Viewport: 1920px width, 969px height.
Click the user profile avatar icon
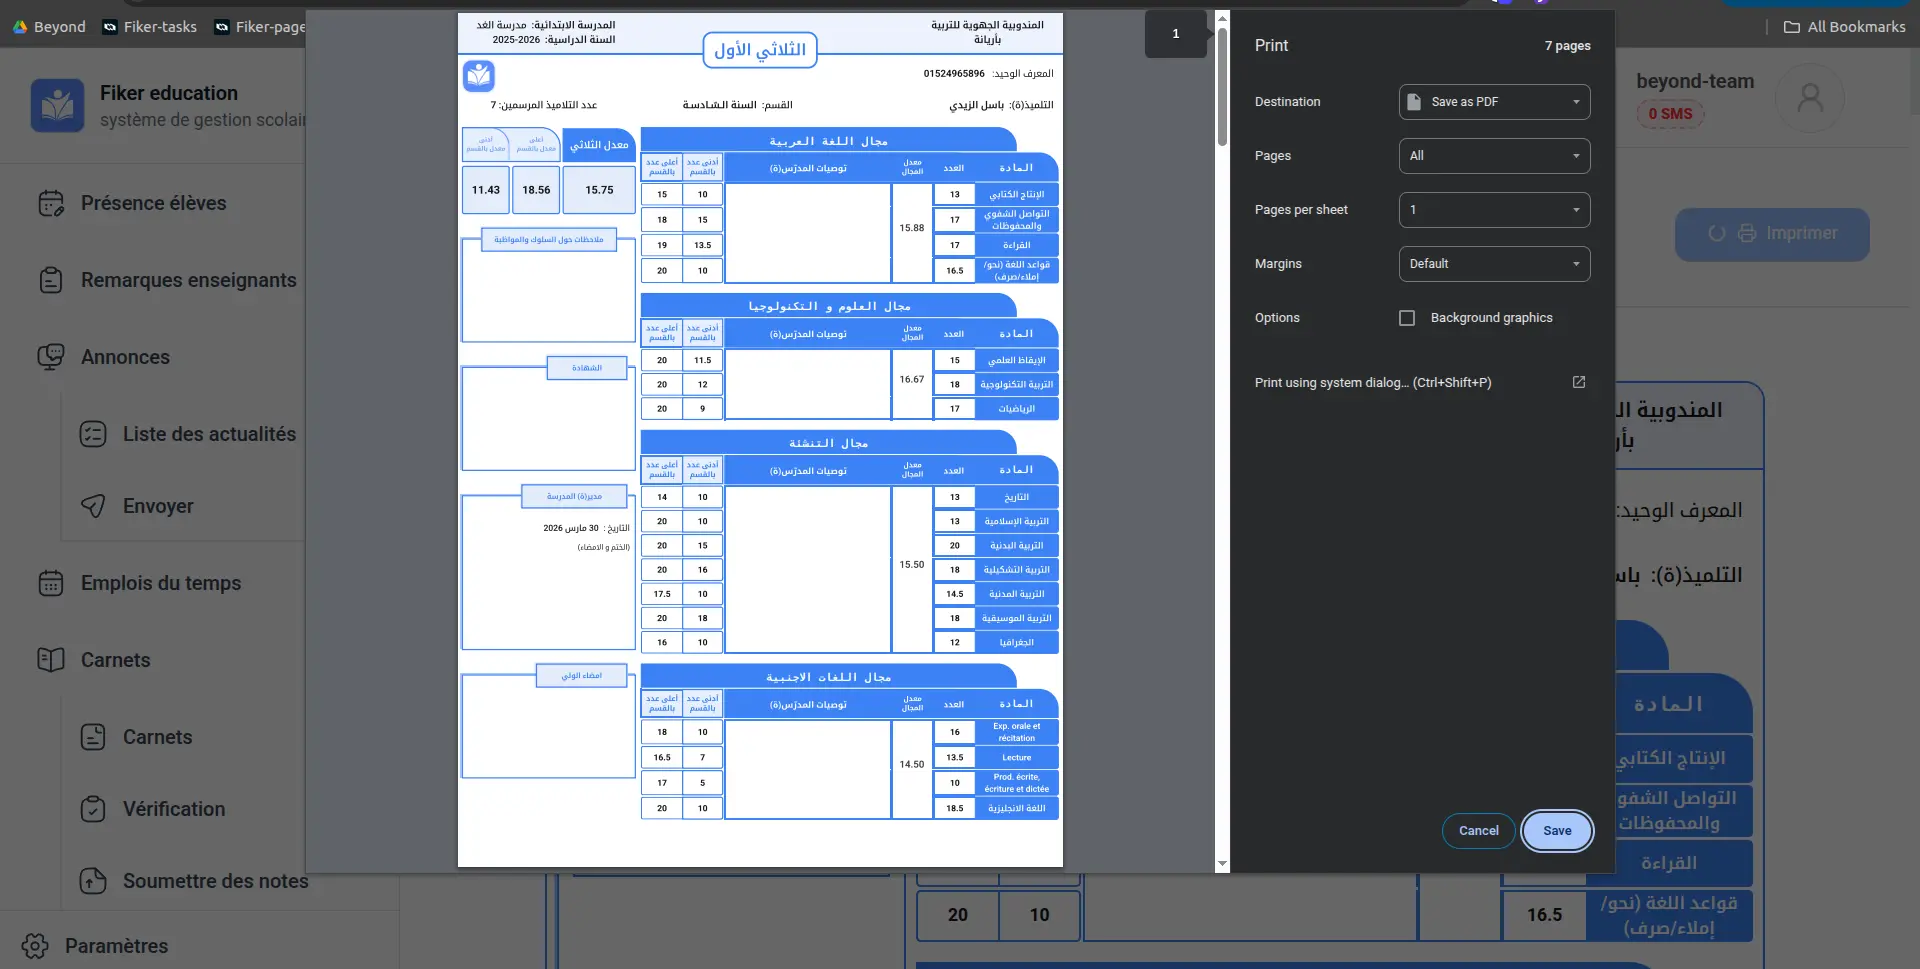pyautogui.click(x=1809, y=98)
